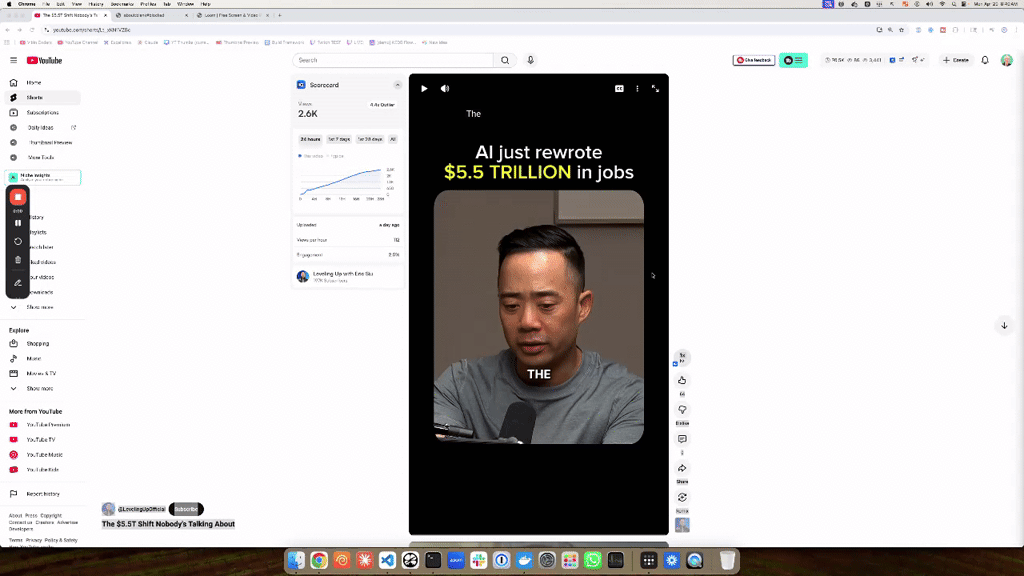Viewport: 1024px width, 576px height.
Task: Restart the screen recording
Action: click(x=18, y=242)
